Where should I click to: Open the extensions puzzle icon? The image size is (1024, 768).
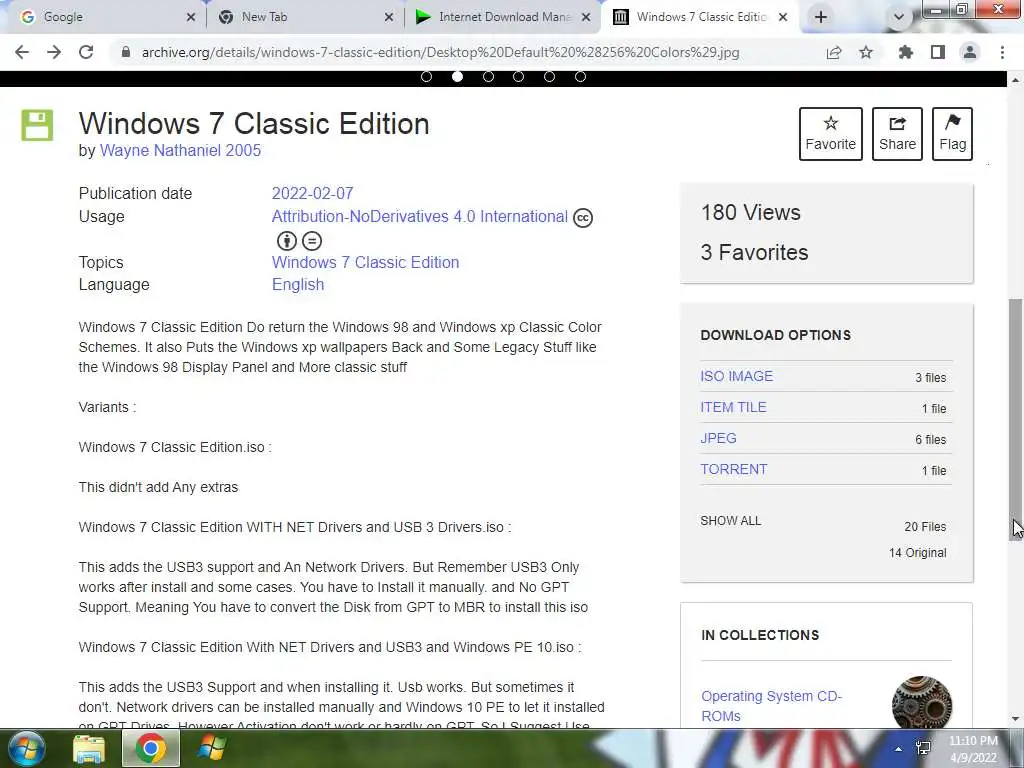(x=906, y=52)
